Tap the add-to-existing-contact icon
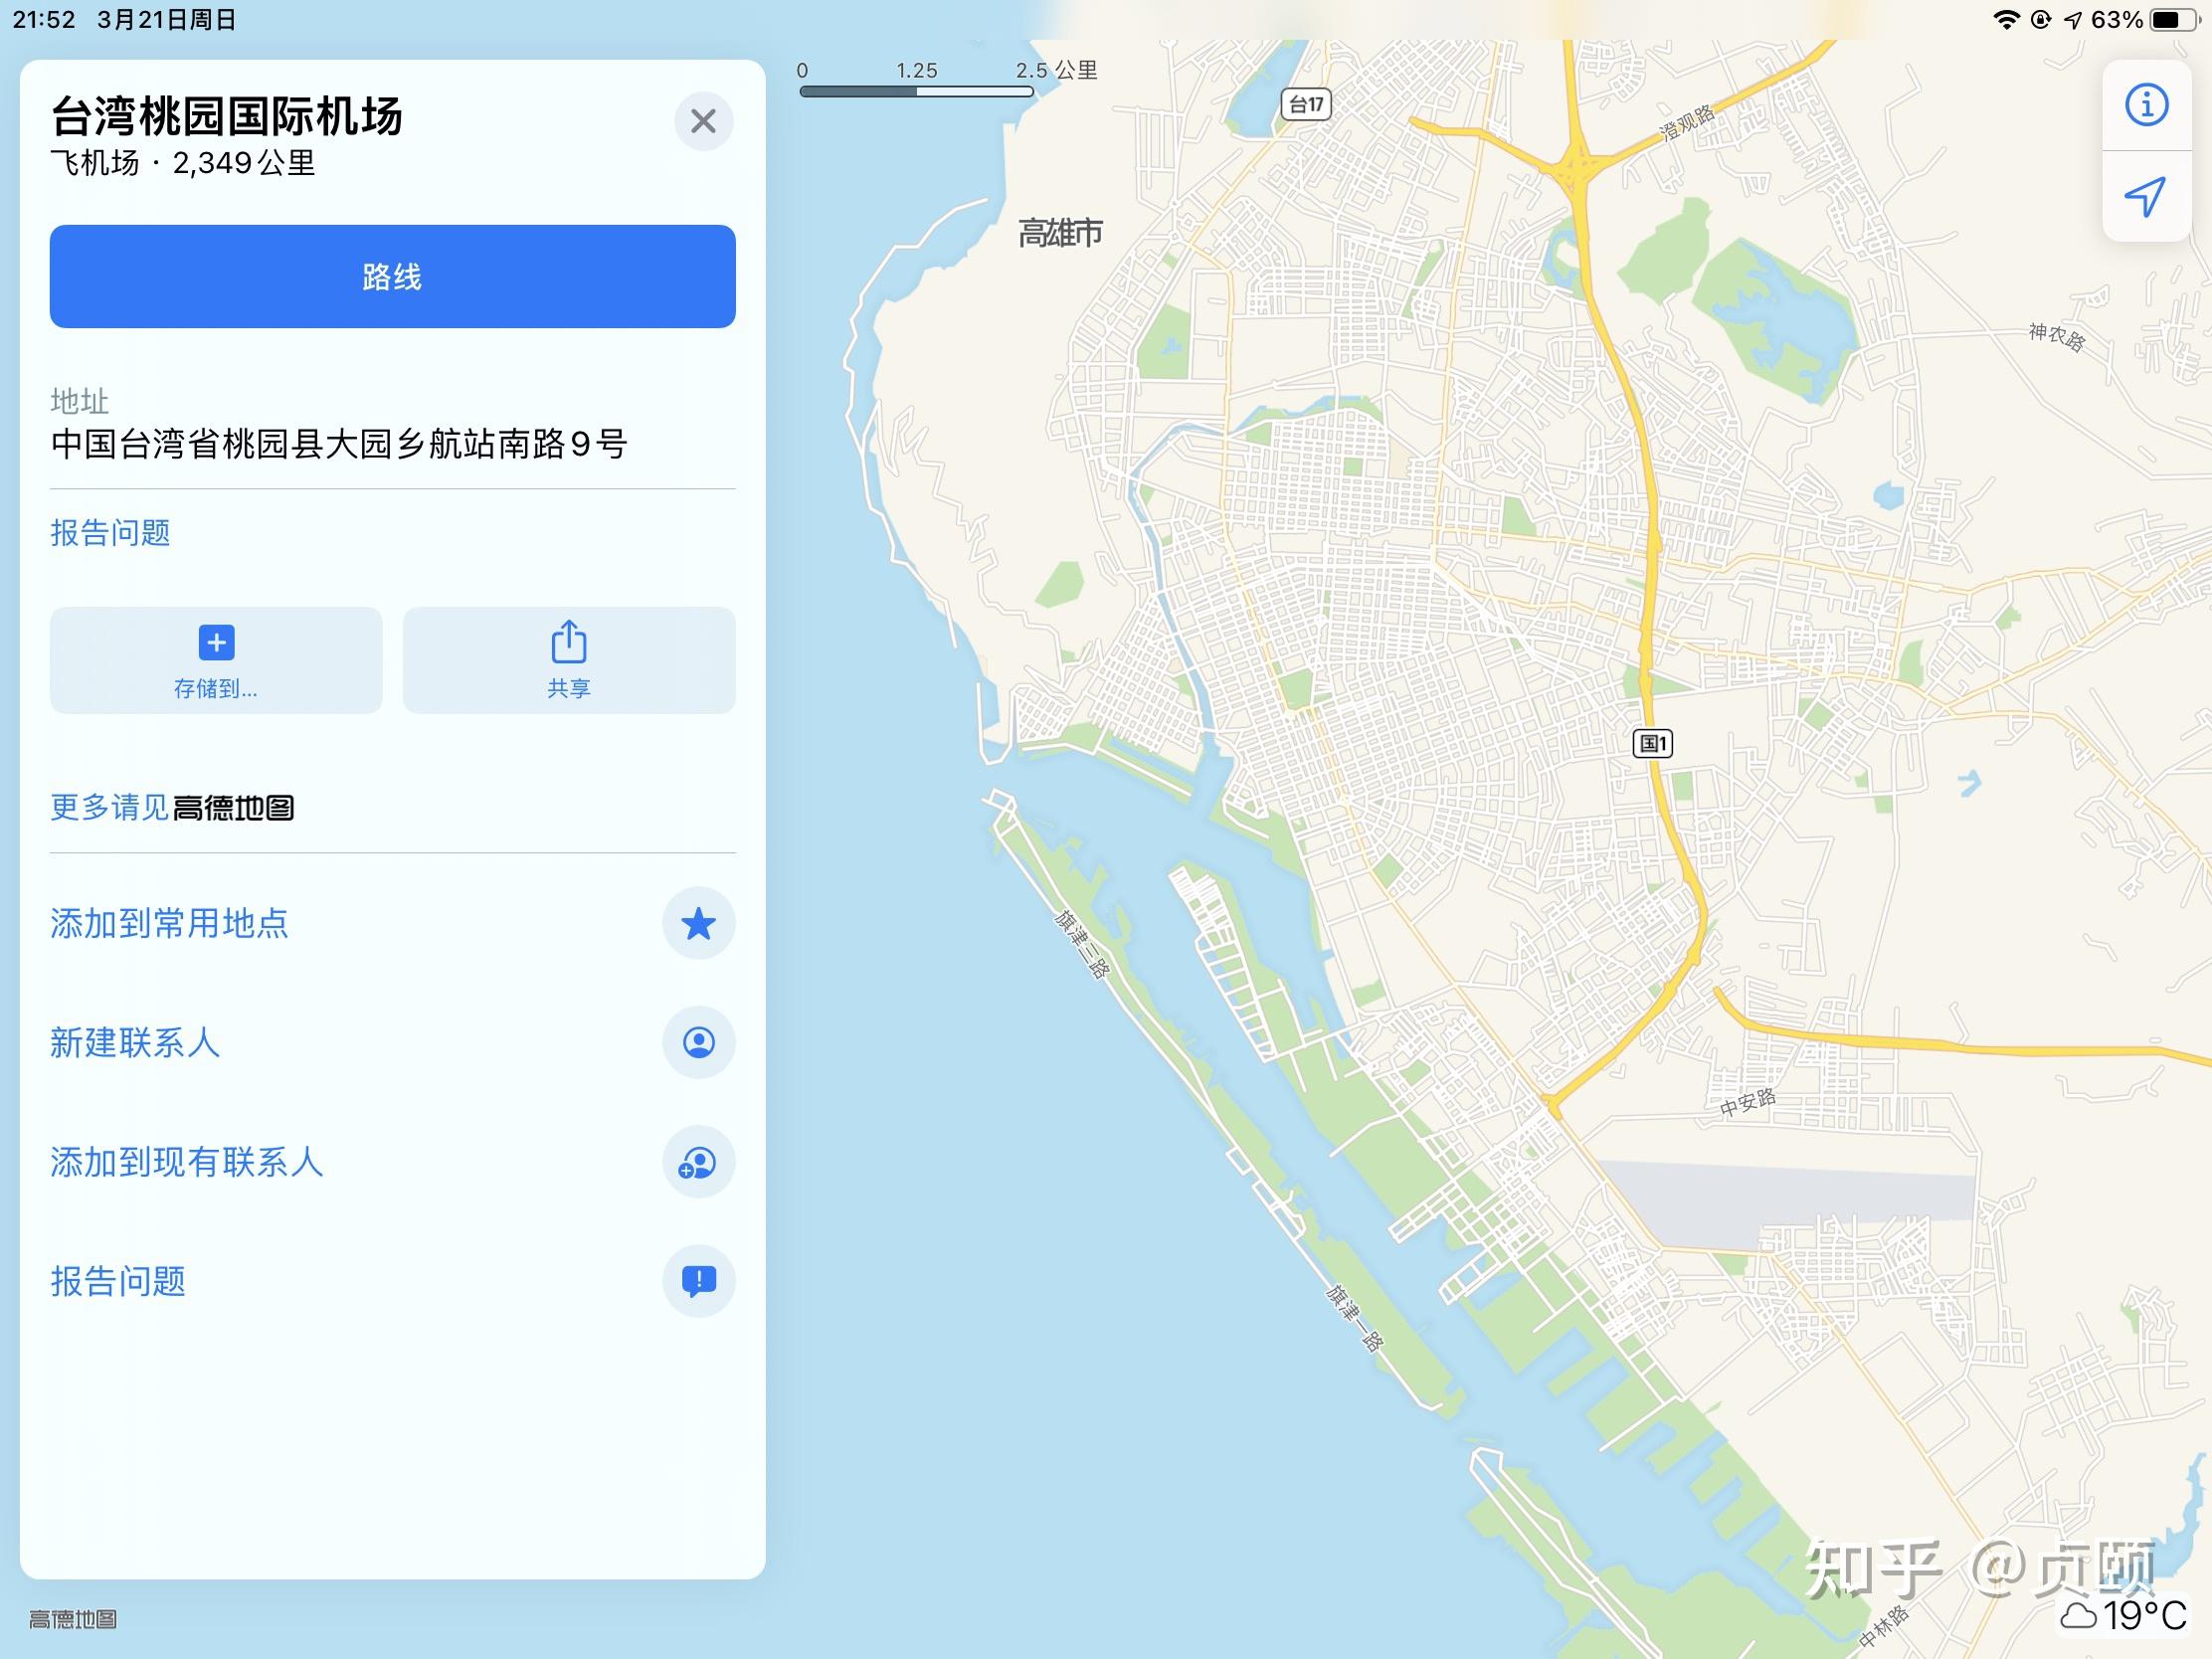Image resolution: width=2212 pixels, height=1659 pixels. (x=699, y=1162)
